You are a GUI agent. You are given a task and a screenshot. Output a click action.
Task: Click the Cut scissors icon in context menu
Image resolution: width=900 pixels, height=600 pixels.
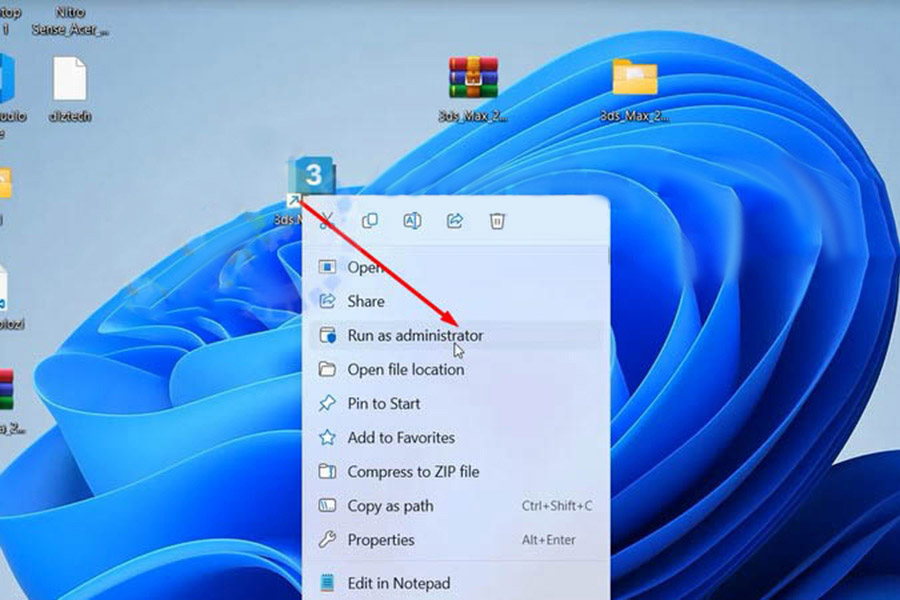[326, 221]
